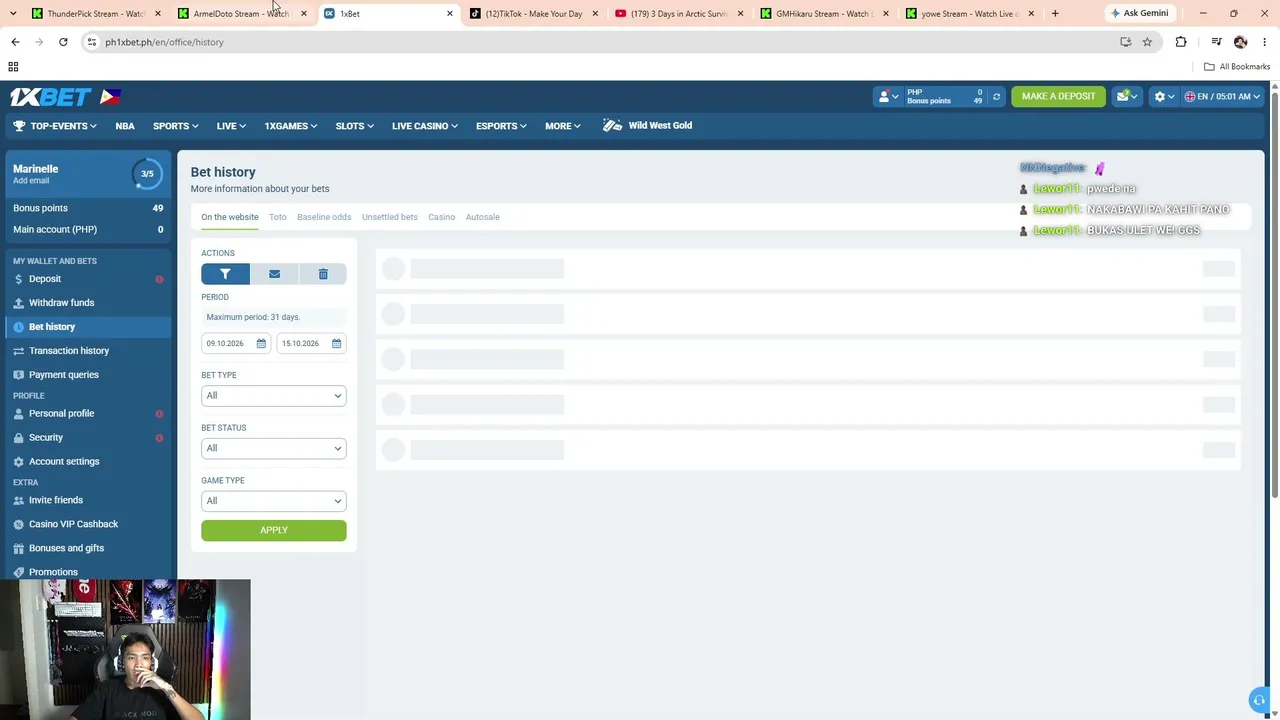Click the Apply button

coord(274,530)
